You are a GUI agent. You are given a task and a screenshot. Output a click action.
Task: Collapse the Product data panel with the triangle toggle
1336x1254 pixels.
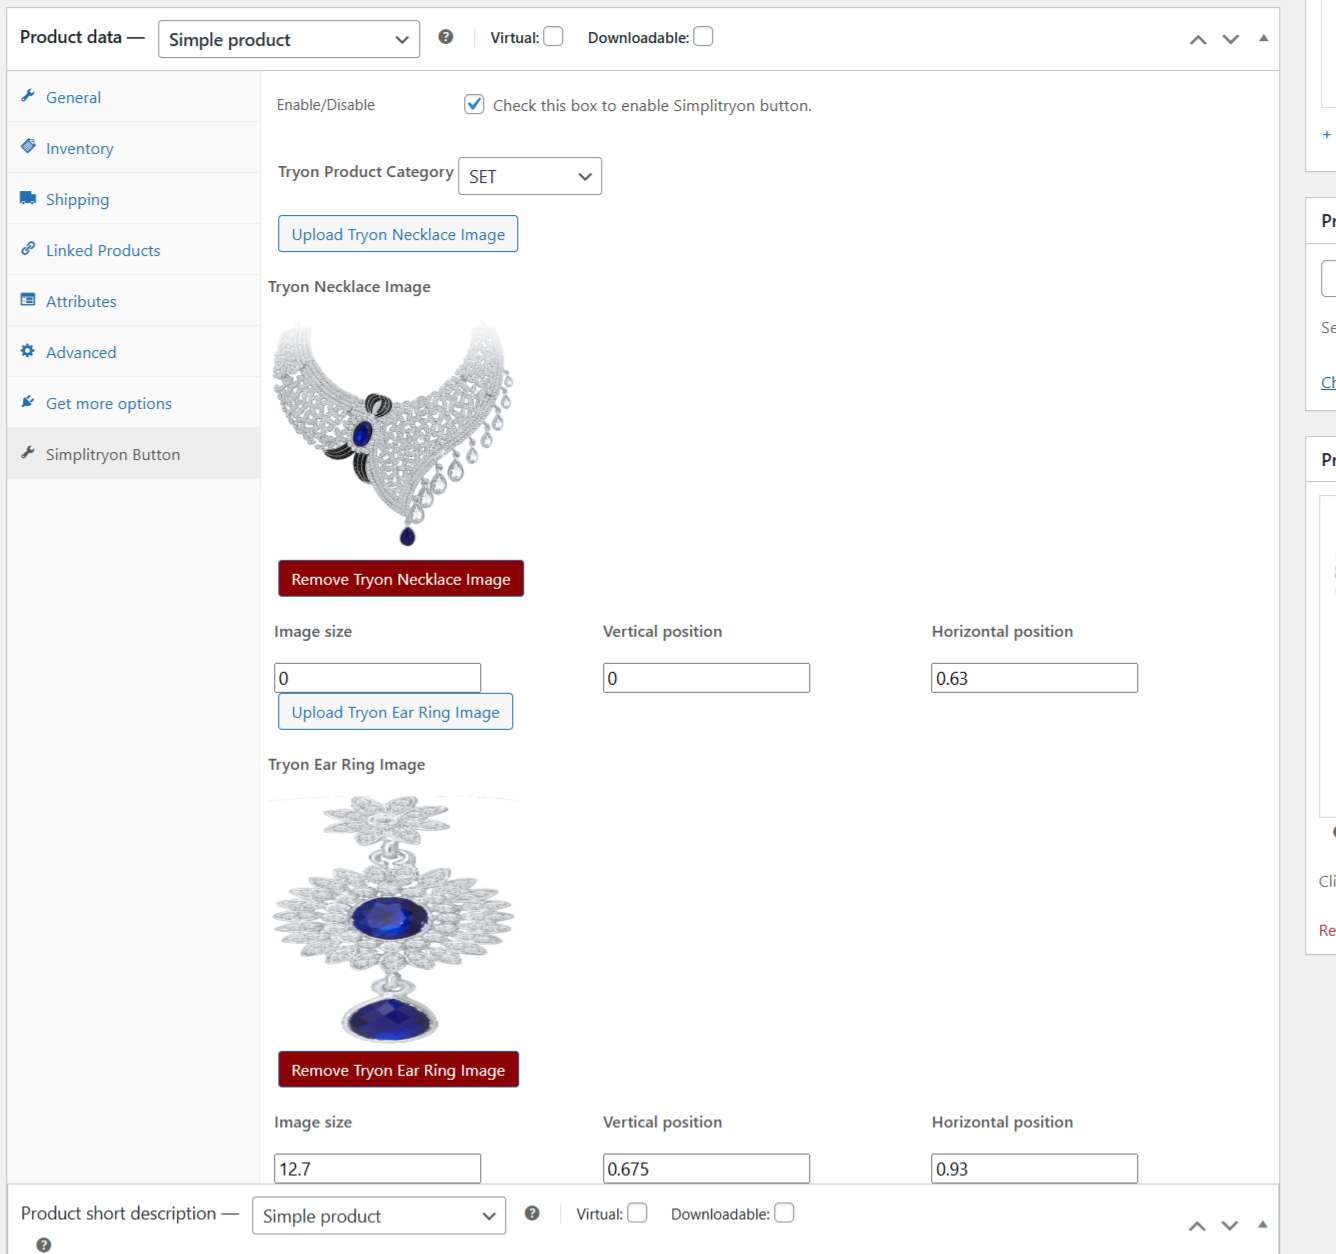pos(1263,38)
